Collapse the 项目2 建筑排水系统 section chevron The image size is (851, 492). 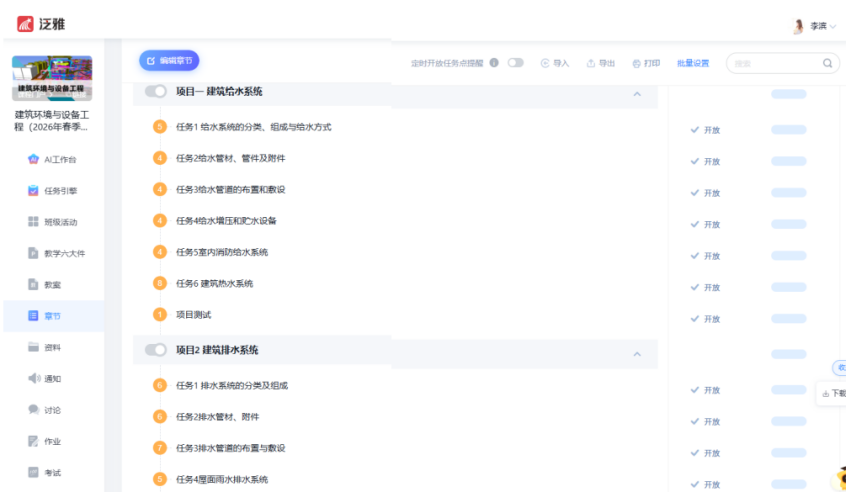pos(637,354)
